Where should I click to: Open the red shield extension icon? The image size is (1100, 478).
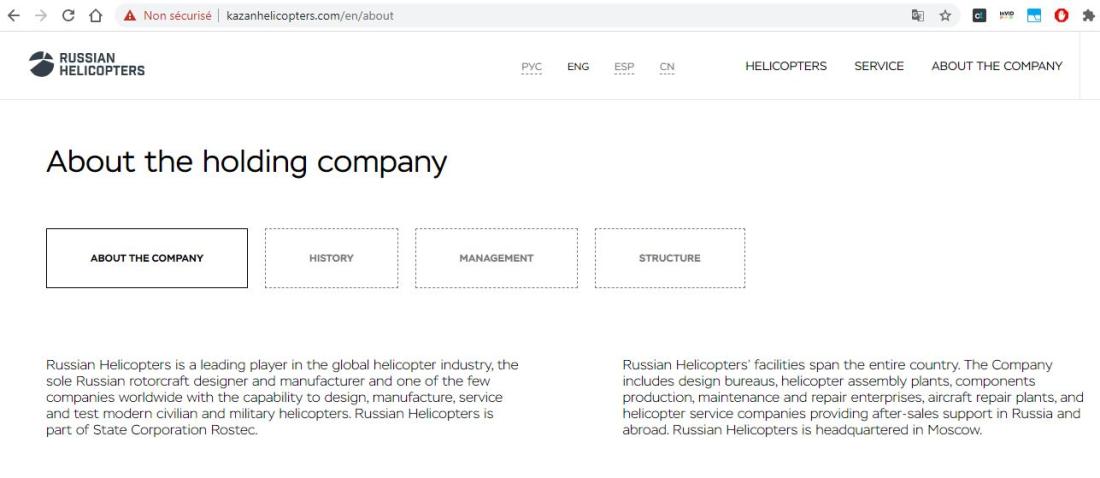(1061, 15)
